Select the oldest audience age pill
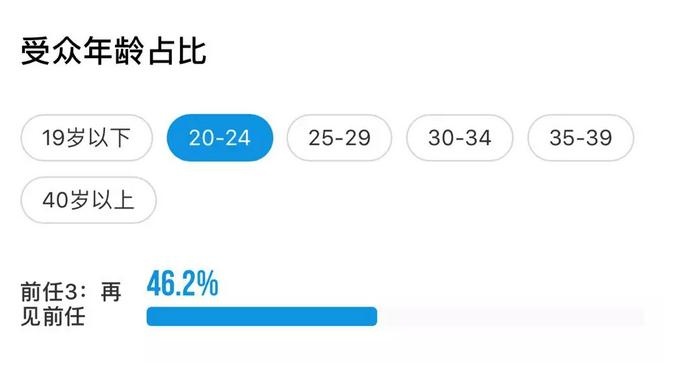This screenshot has width=674, height=389. click(88, 200)
